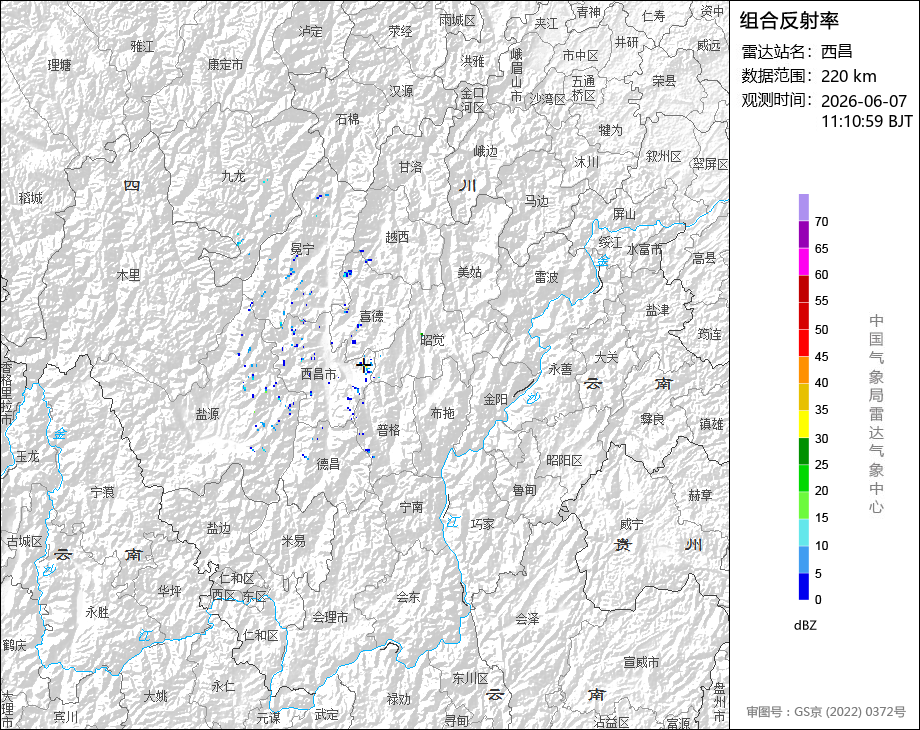
Task: Click the 宣威市 label
Action: (641, 662)
